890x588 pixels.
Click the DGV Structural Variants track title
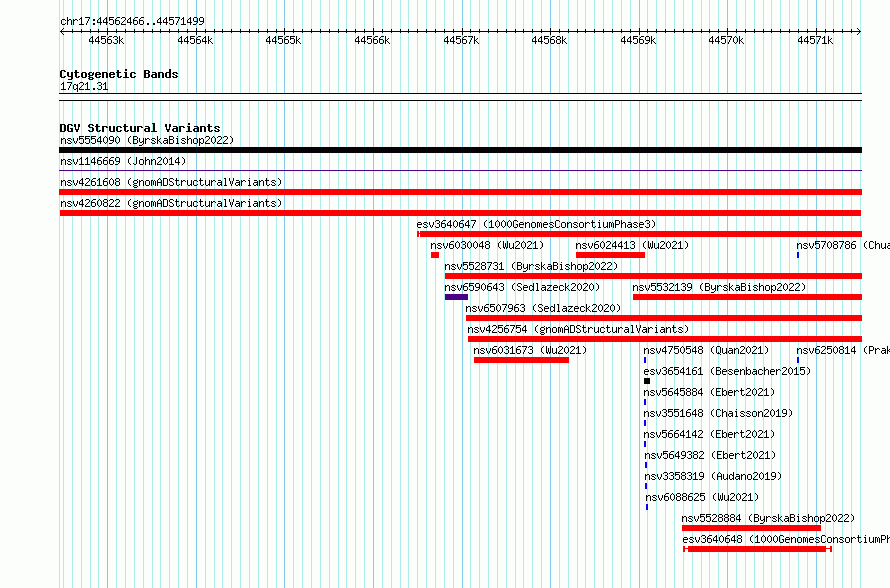[140, 128]
